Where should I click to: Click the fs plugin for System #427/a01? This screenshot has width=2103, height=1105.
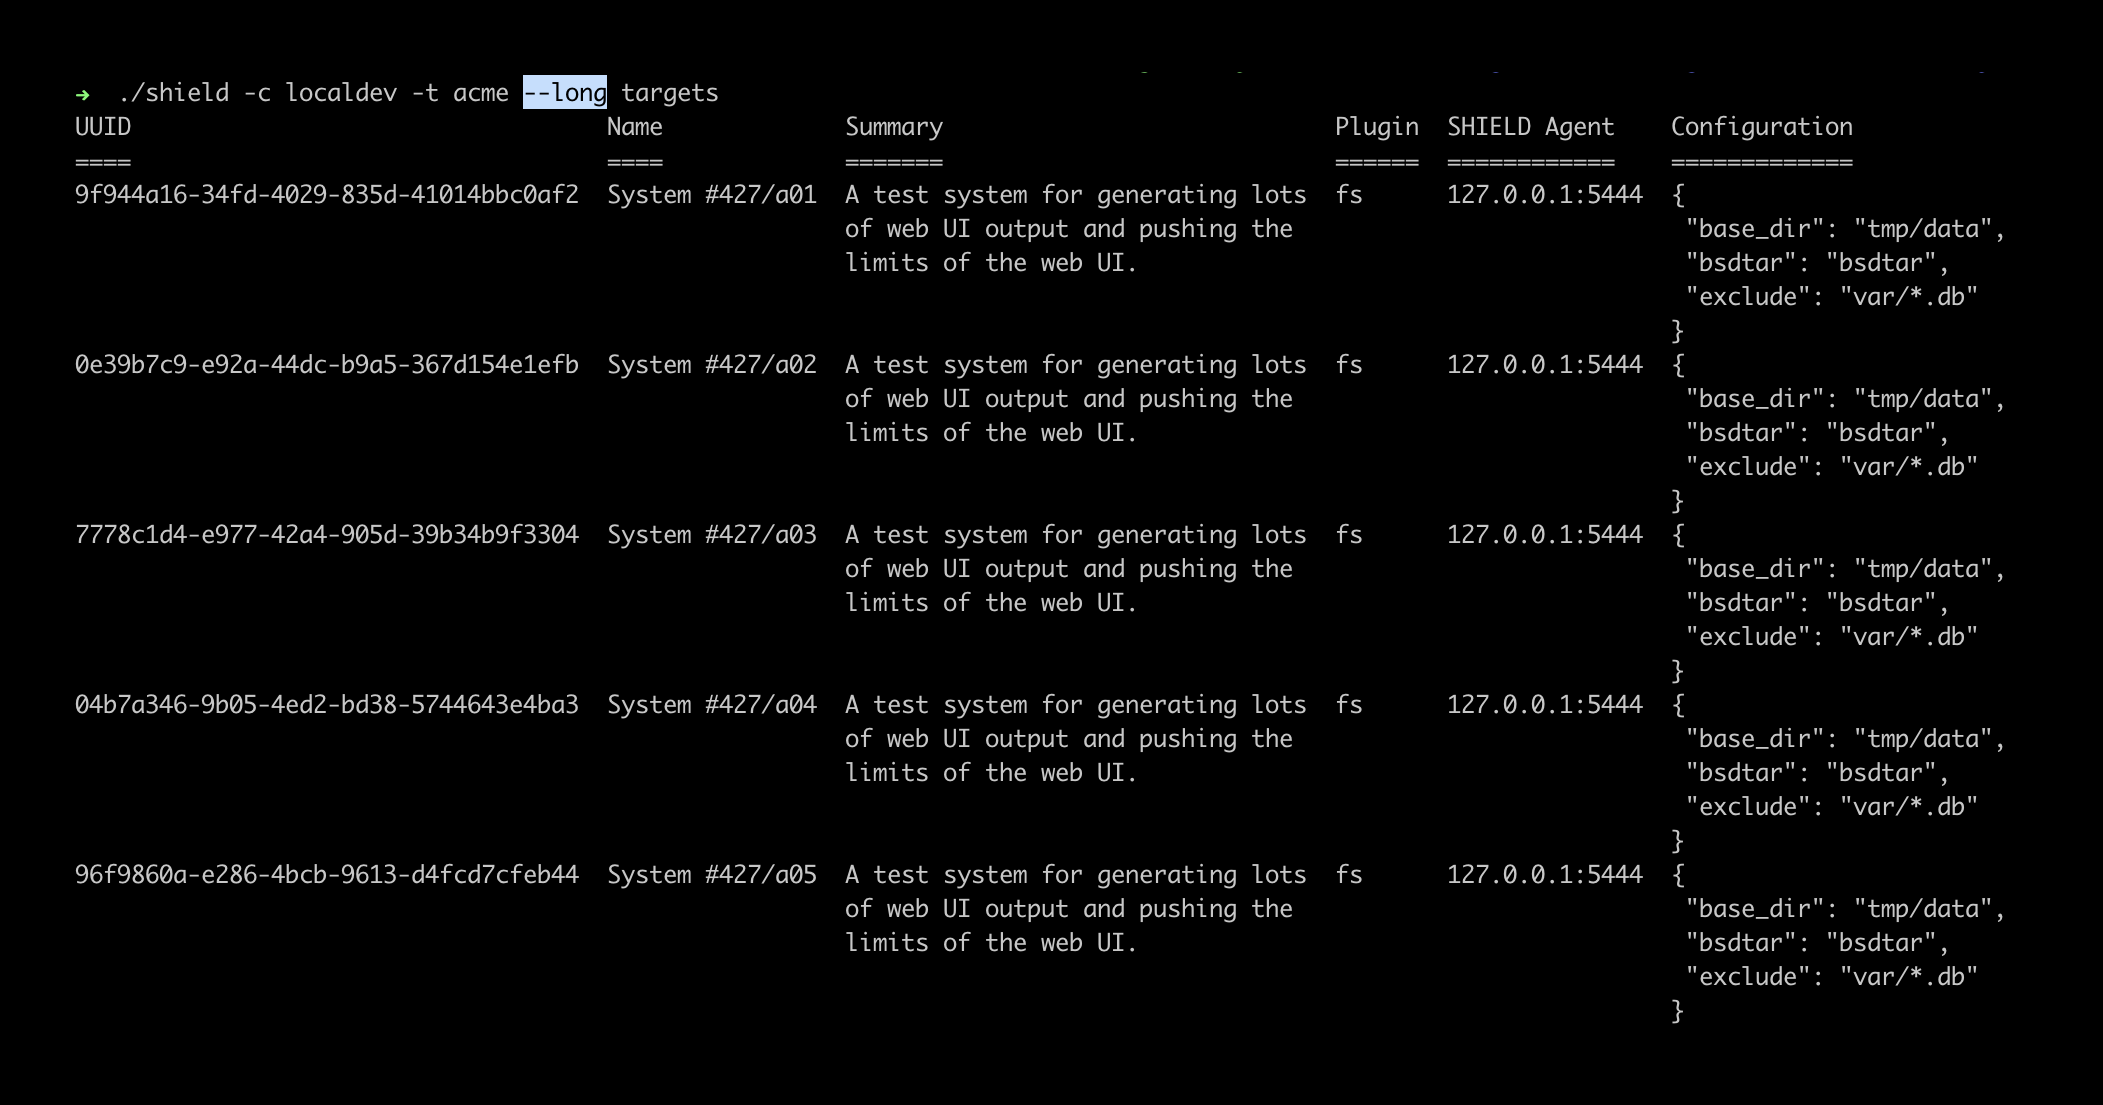[1349, 195]
